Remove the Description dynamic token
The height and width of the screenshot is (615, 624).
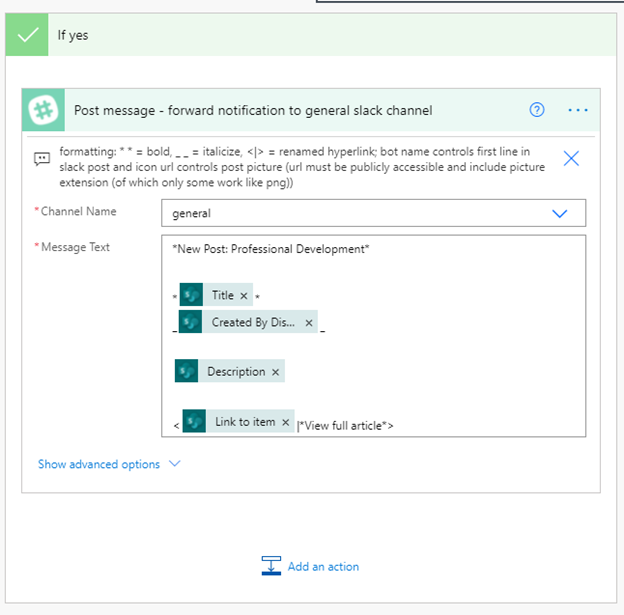(x=275, y=372)
